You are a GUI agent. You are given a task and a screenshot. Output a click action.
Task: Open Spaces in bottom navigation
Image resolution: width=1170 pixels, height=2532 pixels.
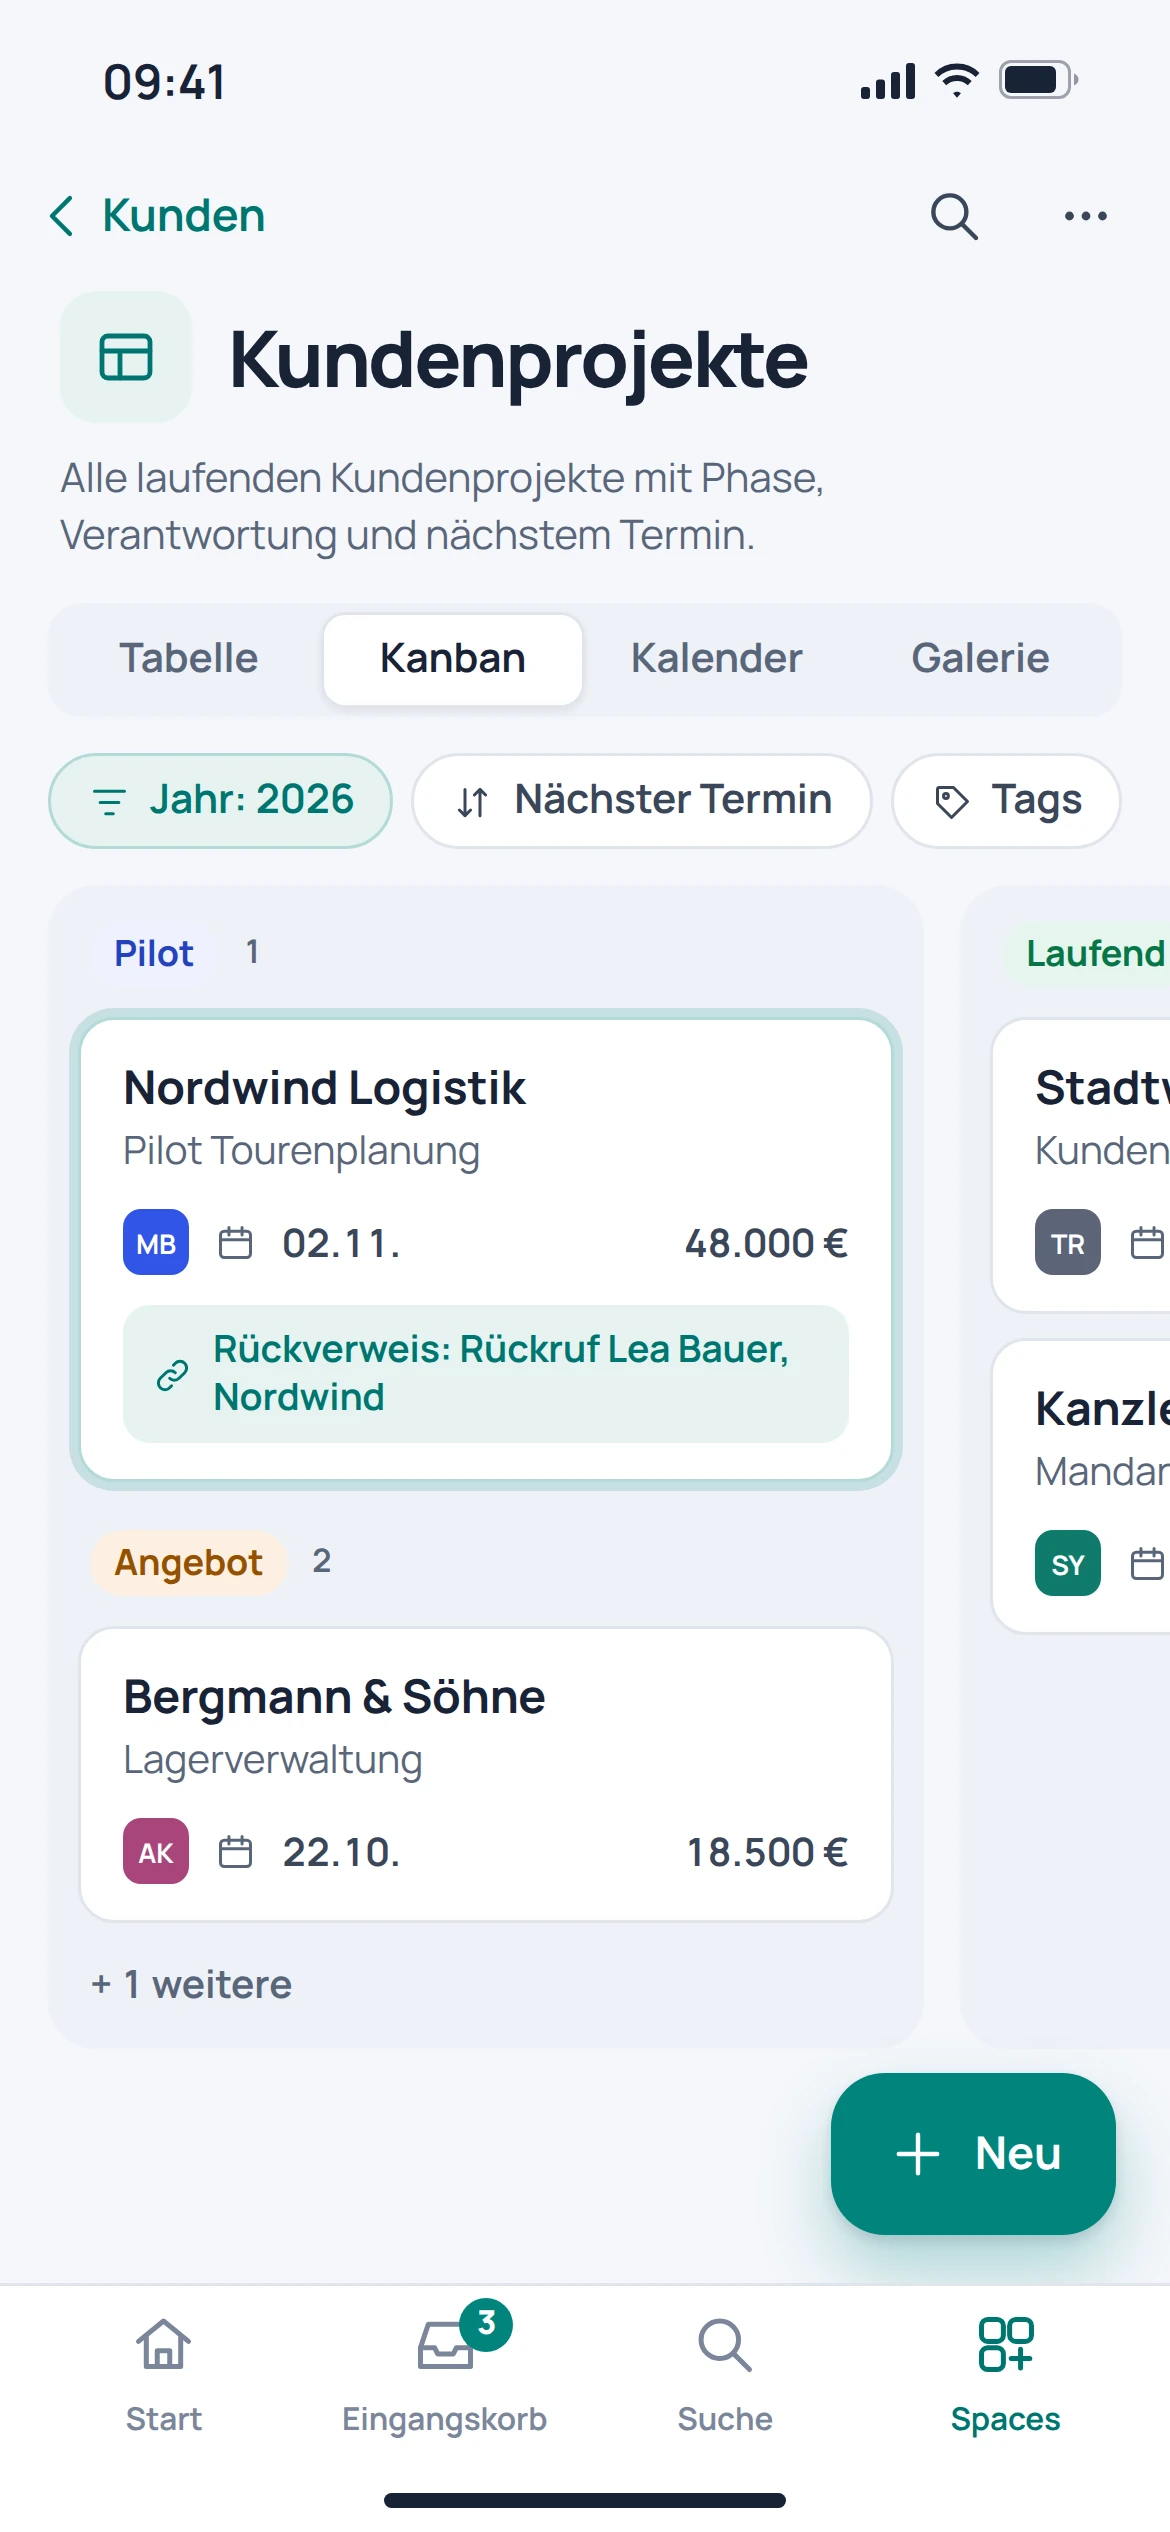tap(1006, 2375)
